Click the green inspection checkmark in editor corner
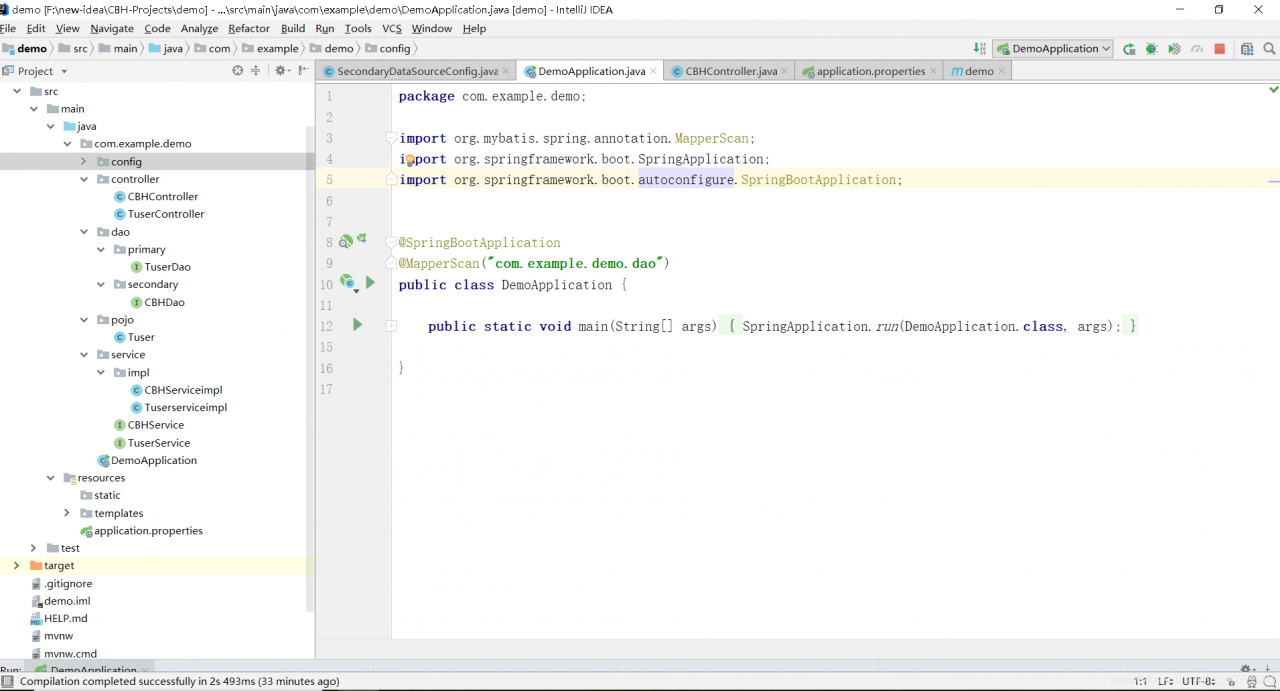Screen dimensions: 1280x691 click(x=1274, y=90)
